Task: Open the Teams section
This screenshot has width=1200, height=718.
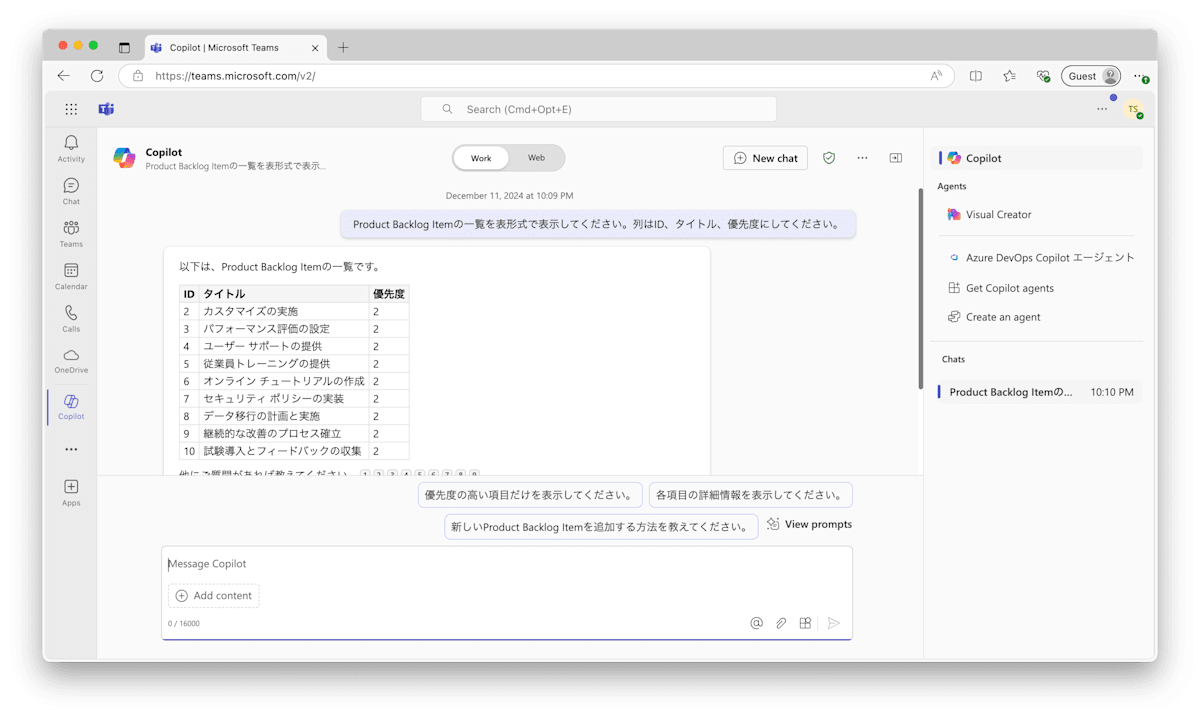Action: click(x=71, y=234)
